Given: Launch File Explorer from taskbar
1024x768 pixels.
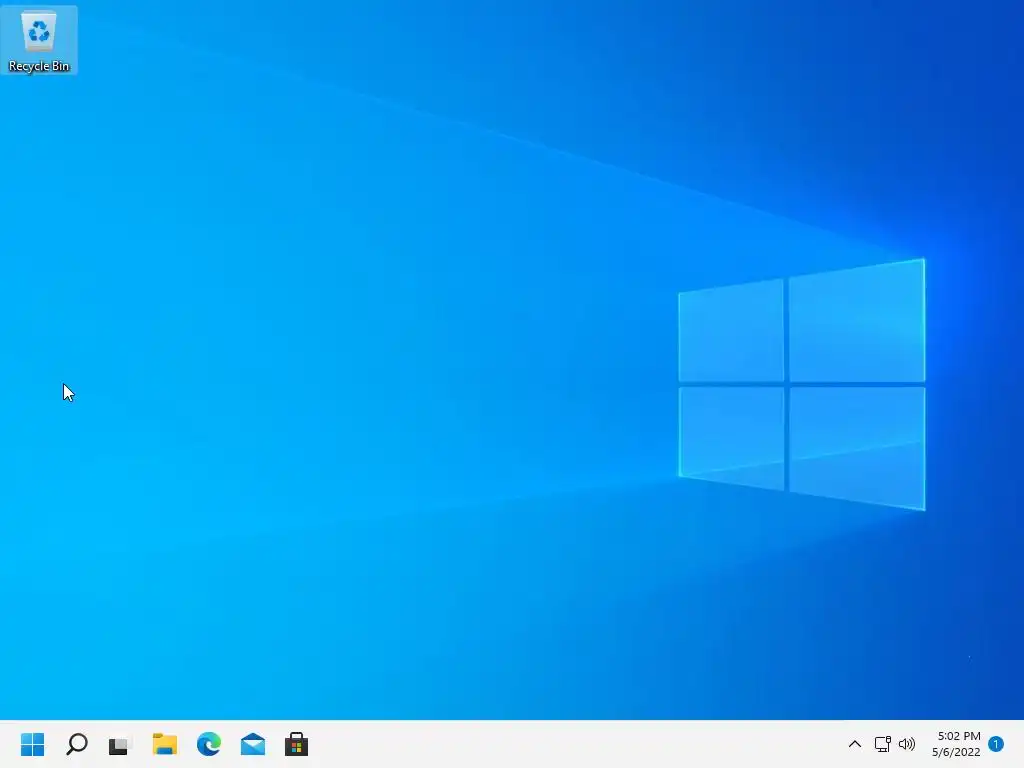Looking at the screenshot, I should point(165,744).
